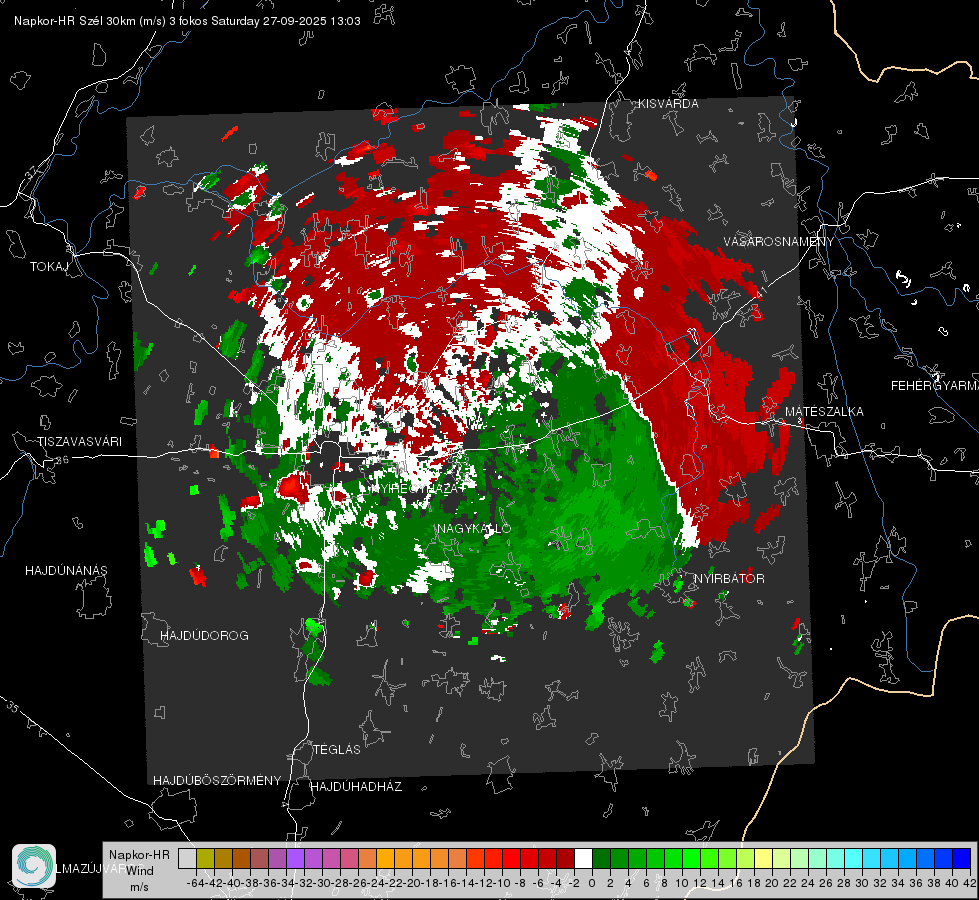The image size is (979, 900).
Task: Select the TISZAVASVÁRI label
Action: [x=79, y=442]
